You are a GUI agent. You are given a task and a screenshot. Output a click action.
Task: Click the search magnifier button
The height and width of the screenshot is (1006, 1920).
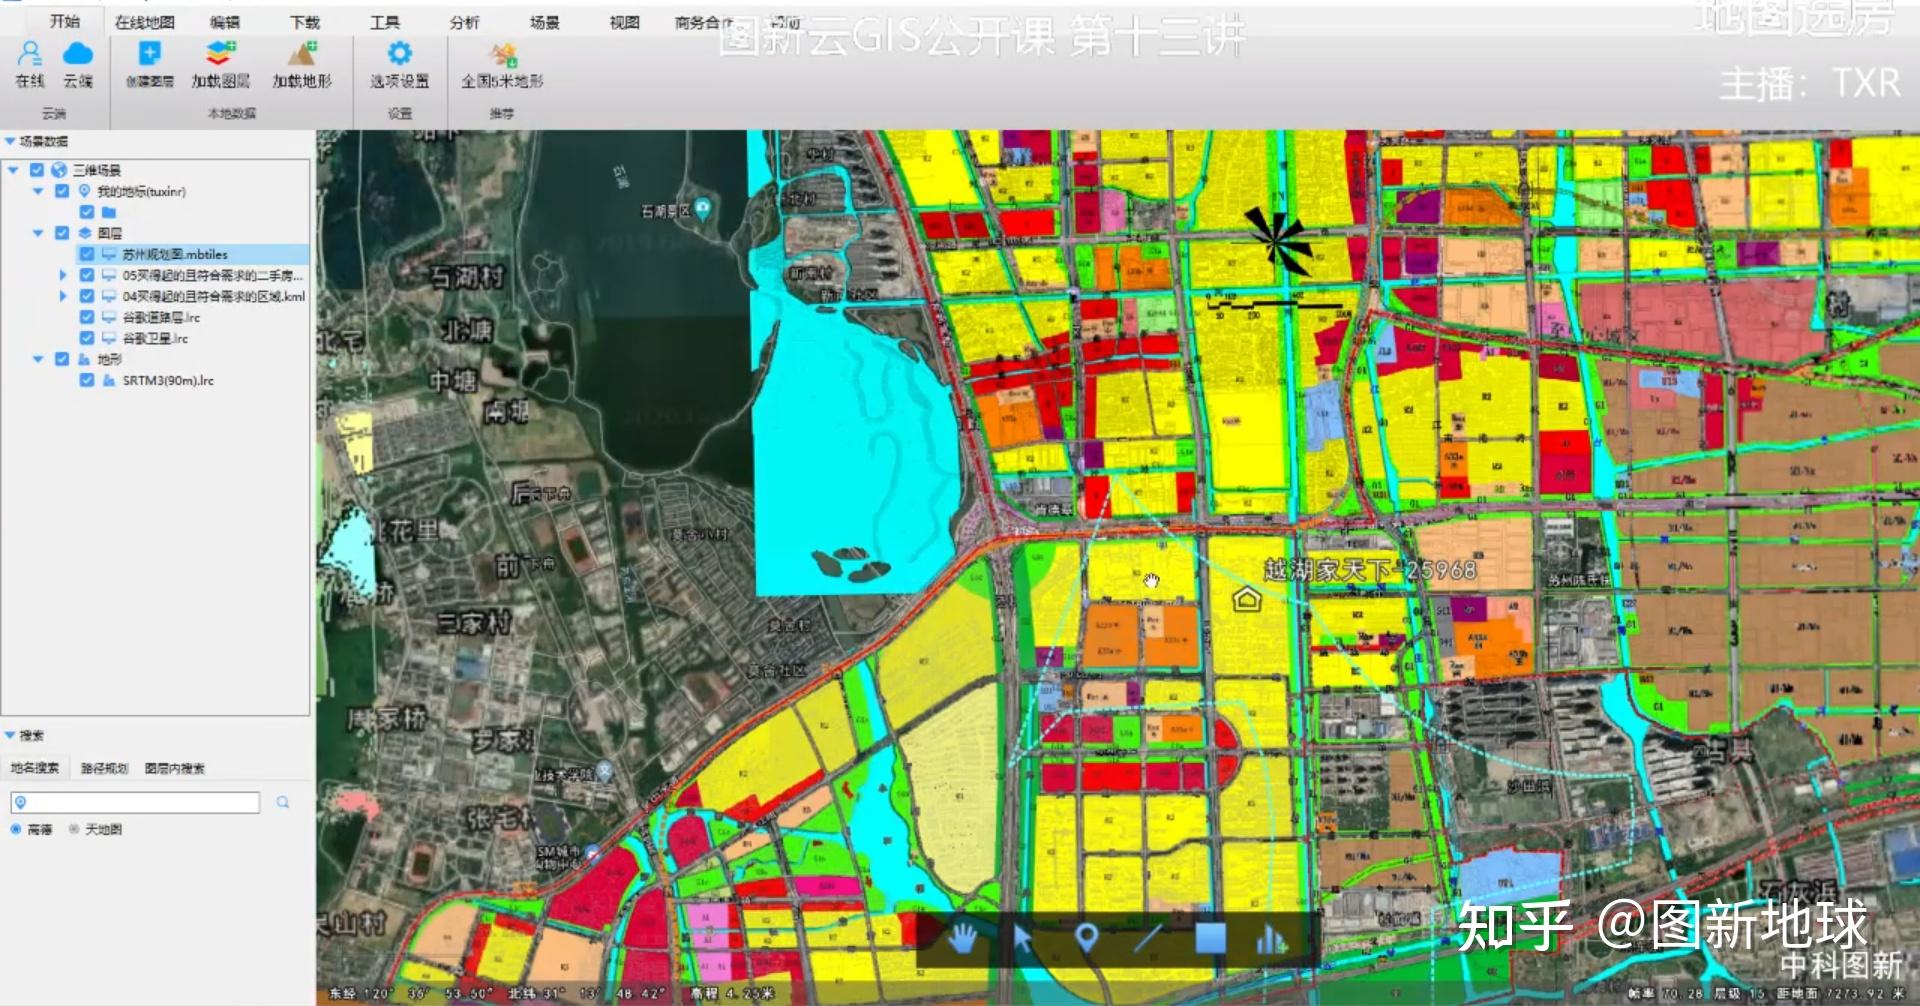pos(283,802)
